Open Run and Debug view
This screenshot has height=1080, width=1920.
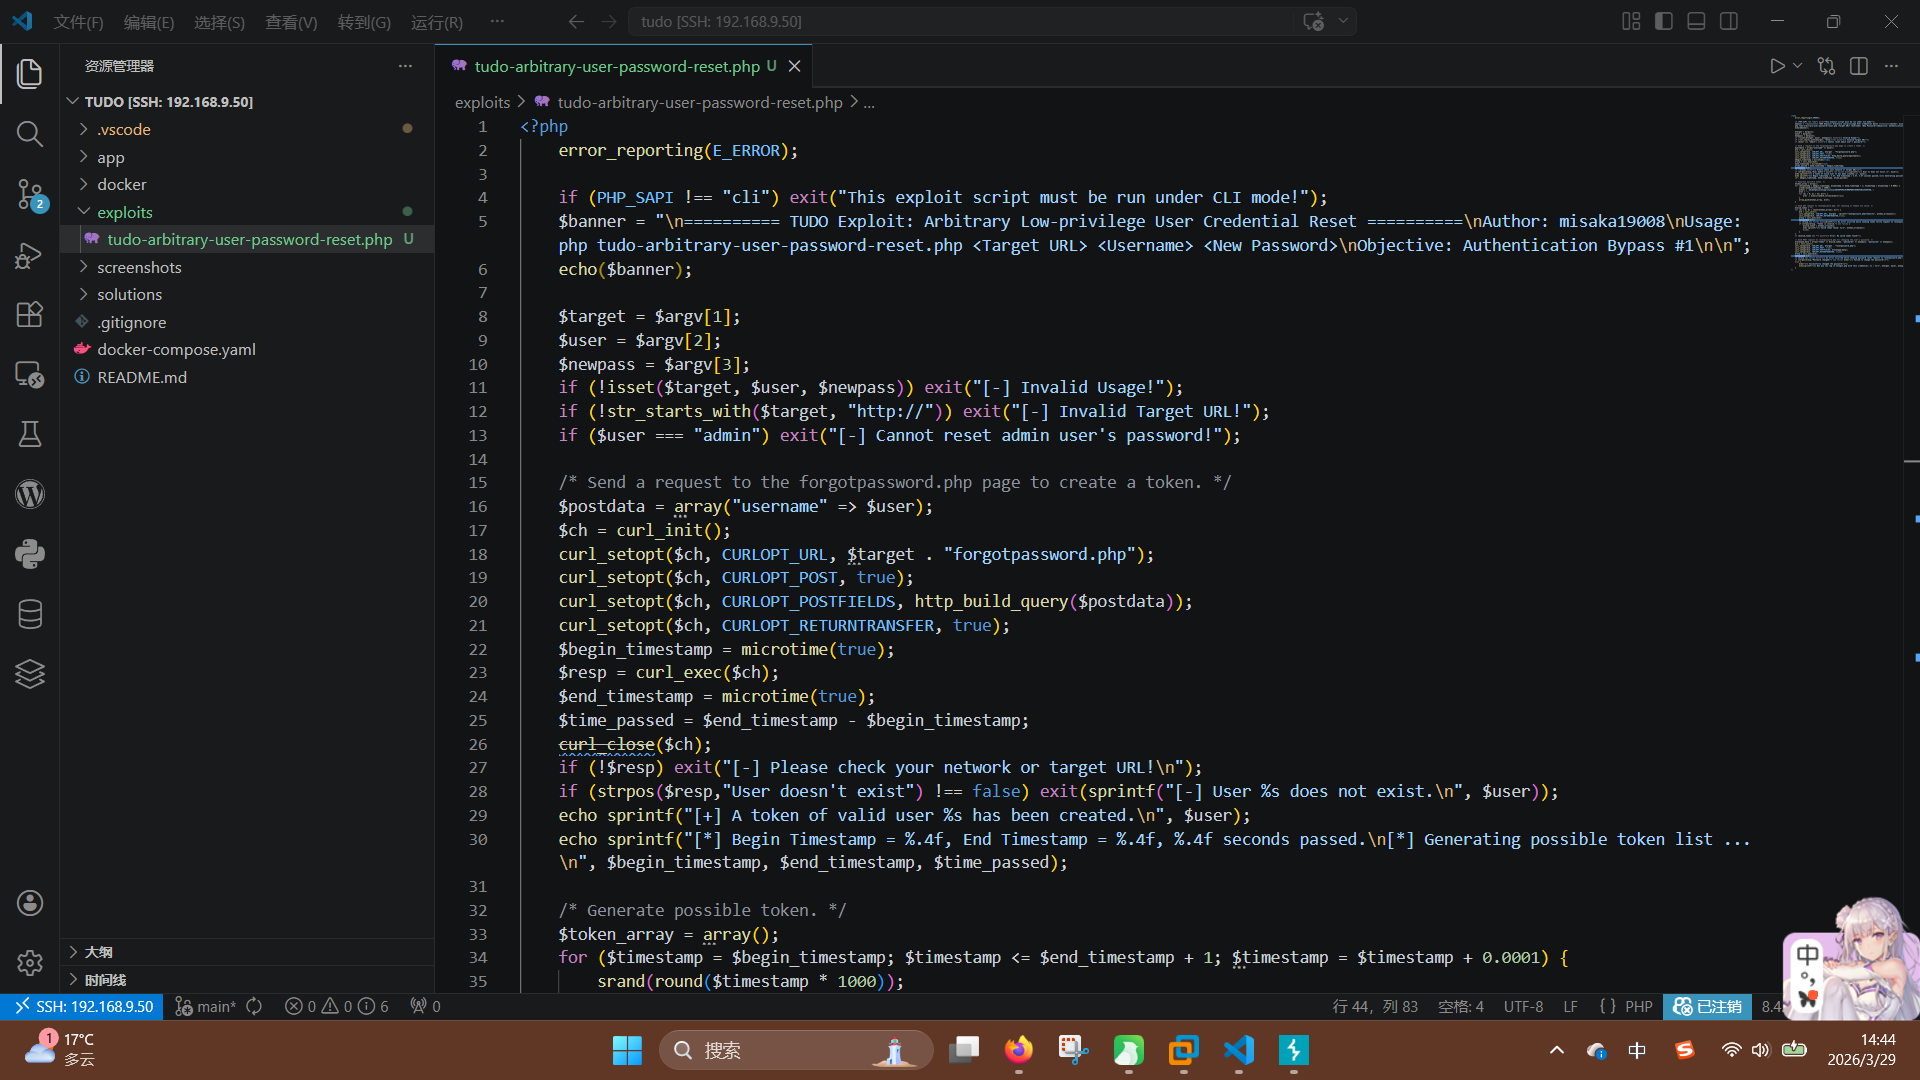[x=30, y=255]
